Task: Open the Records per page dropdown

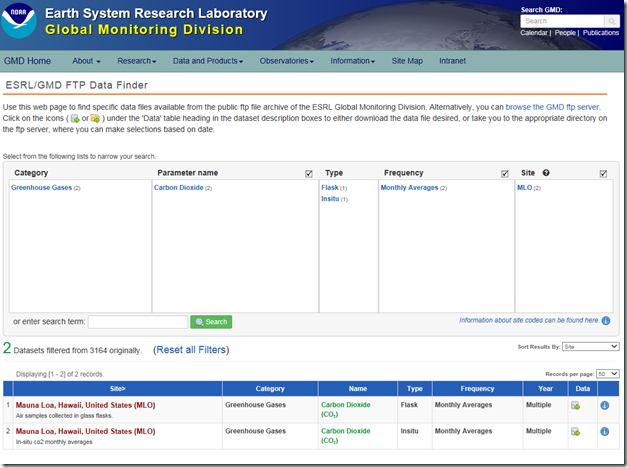Action: [x=606, y=373]
